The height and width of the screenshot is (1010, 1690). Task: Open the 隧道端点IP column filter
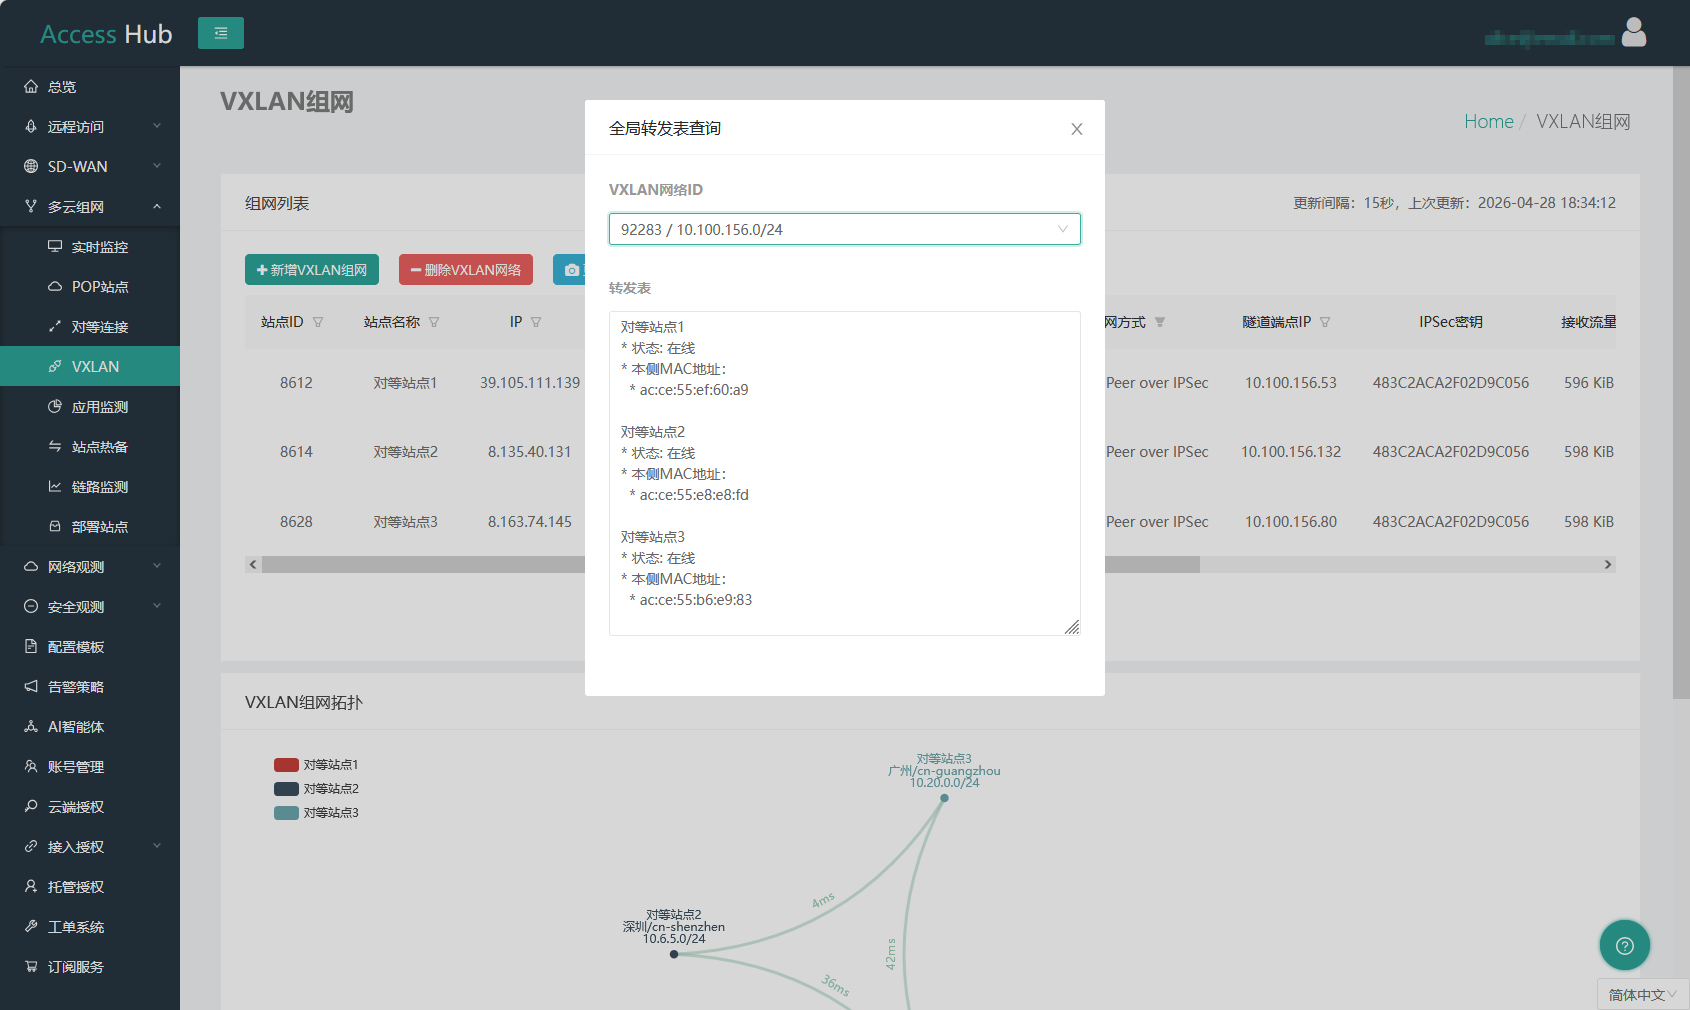pos(1325,322)
